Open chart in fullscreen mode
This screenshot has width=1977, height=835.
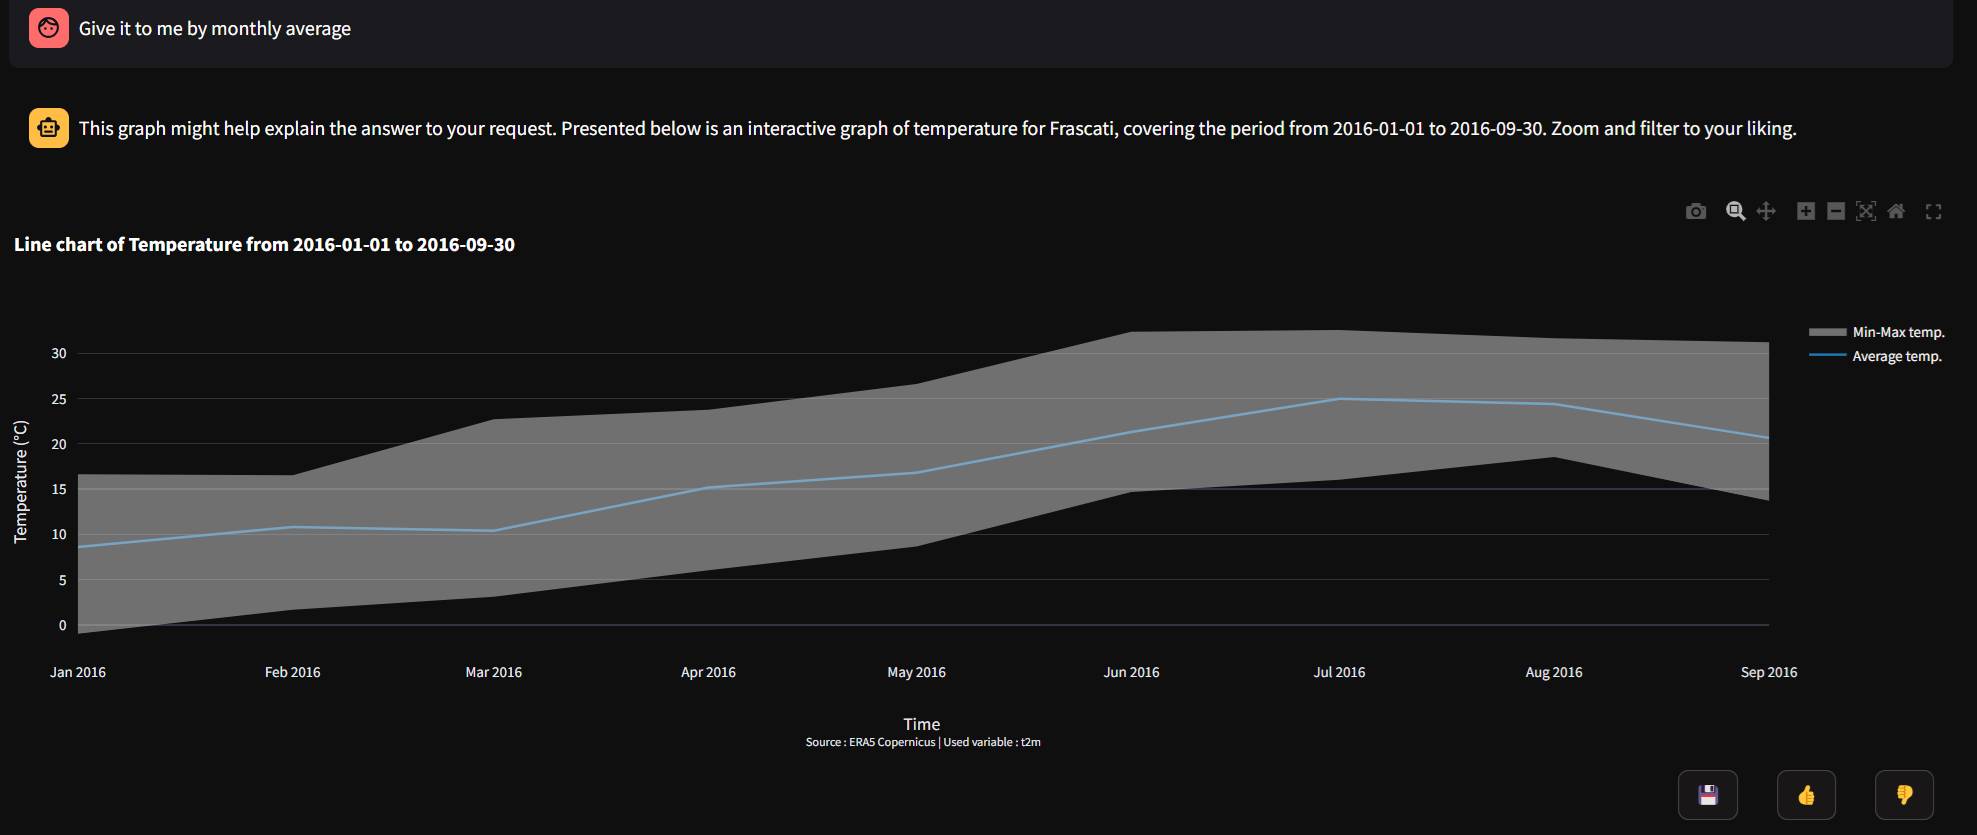click(x=1933, y=211)
